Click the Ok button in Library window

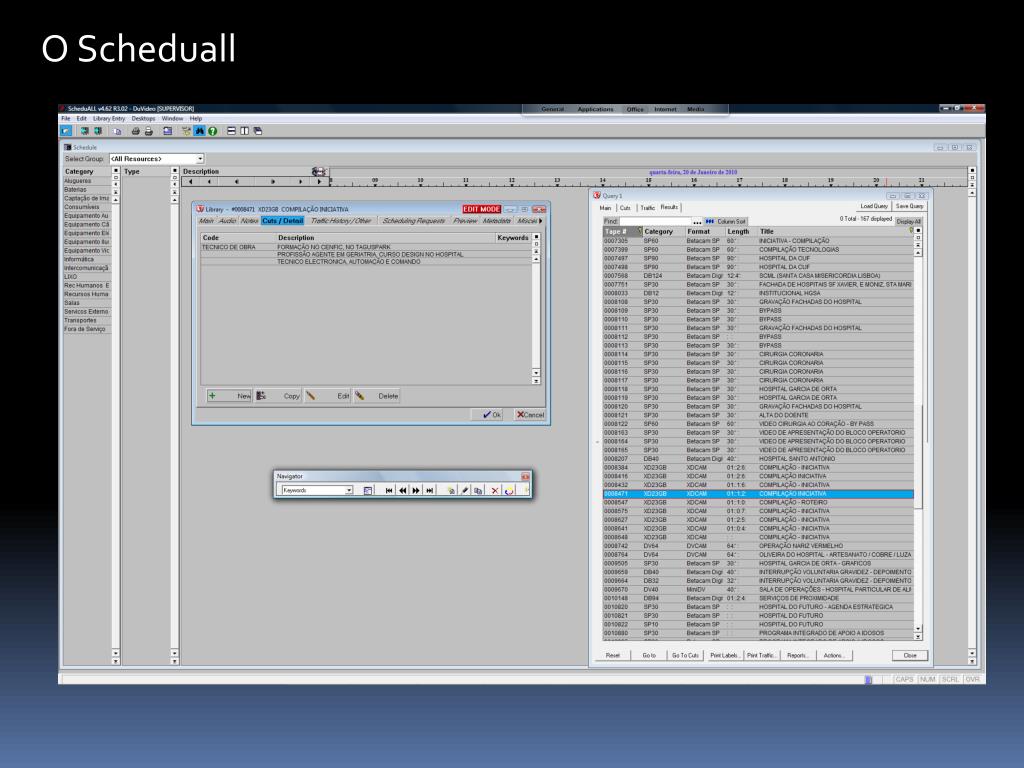(x=487, y=415)
